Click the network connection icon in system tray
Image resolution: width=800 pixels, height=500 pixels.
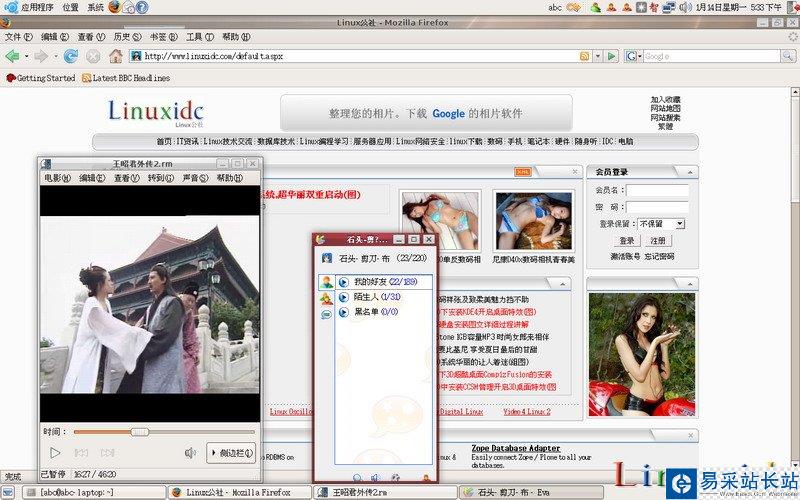[x=669, y=7]
